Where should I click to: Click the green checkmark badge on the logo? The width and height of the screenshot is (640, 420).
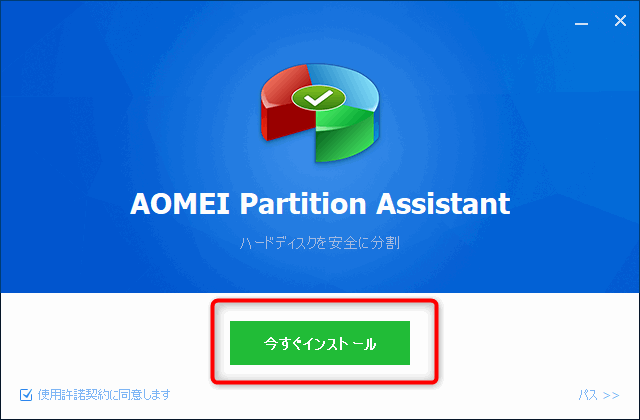point(318,98)
